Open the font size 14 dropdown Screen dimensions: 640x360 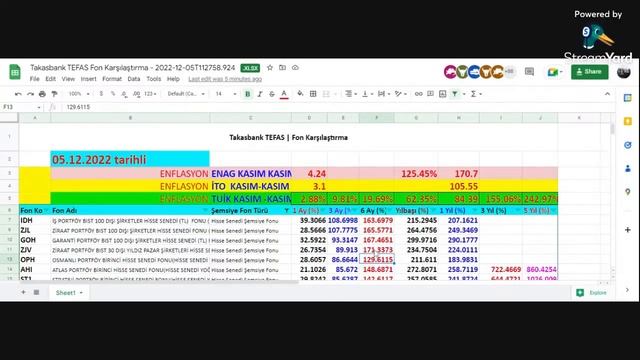[226, 94]
